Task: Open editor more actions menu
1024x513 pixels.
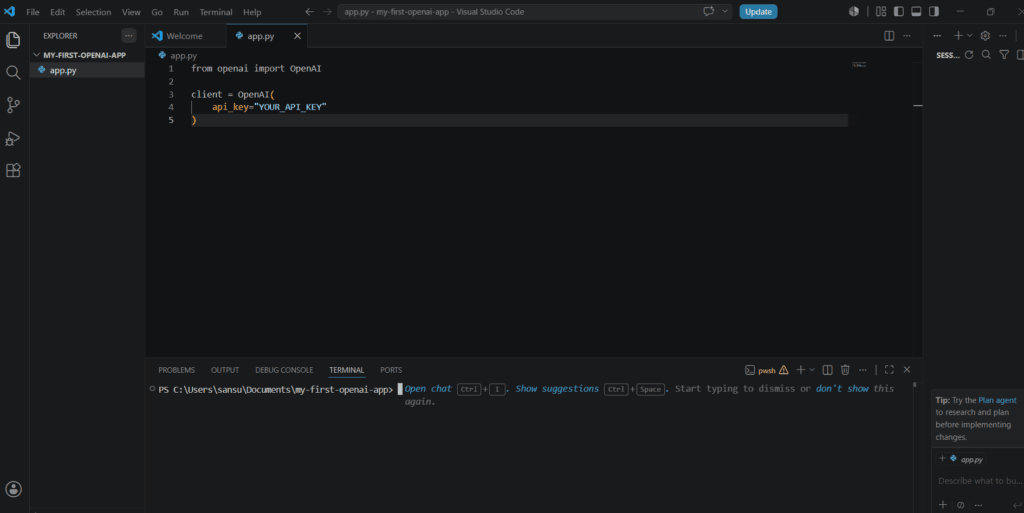Action: click(906, 36)
